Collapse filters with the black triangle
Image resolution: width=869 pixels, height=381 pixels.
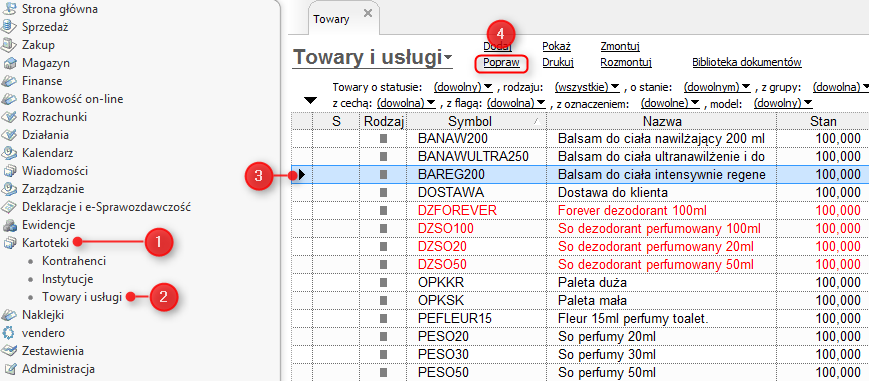click(x=311, y=100)
